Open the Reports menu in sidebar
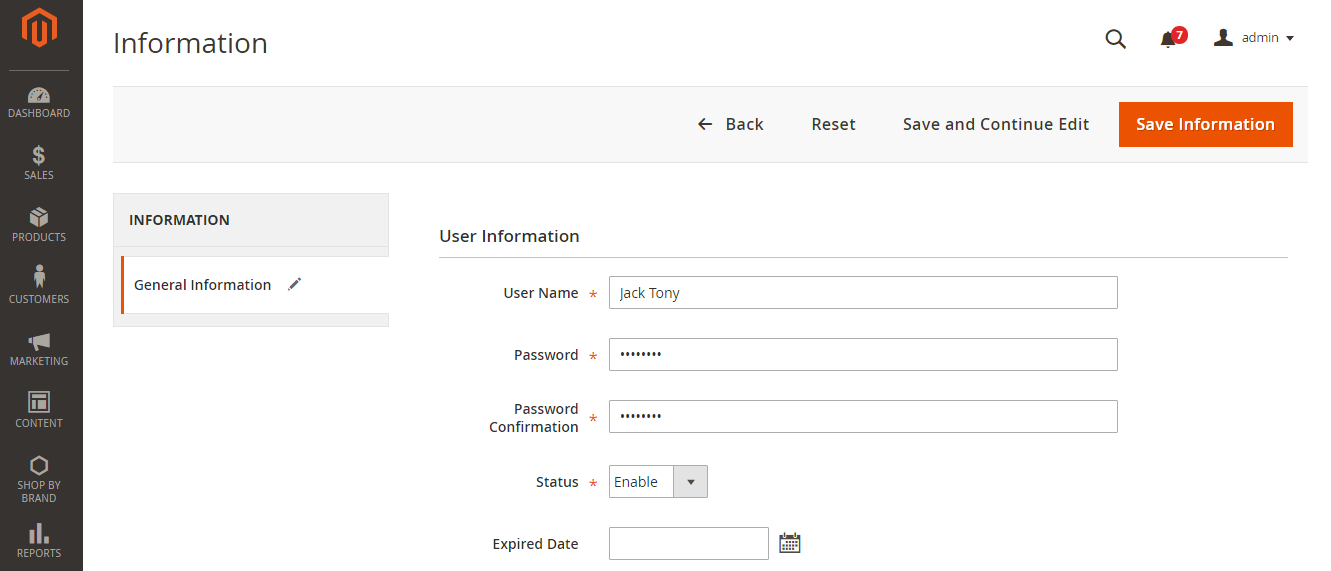 [x=39, y=541]
